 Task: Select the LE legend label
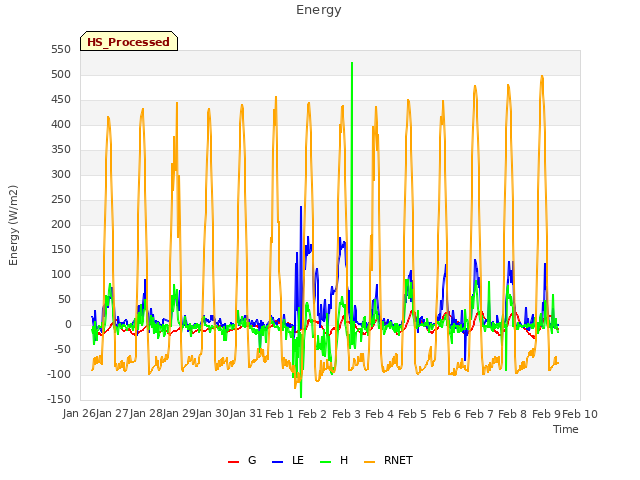(x=298, y=460)
